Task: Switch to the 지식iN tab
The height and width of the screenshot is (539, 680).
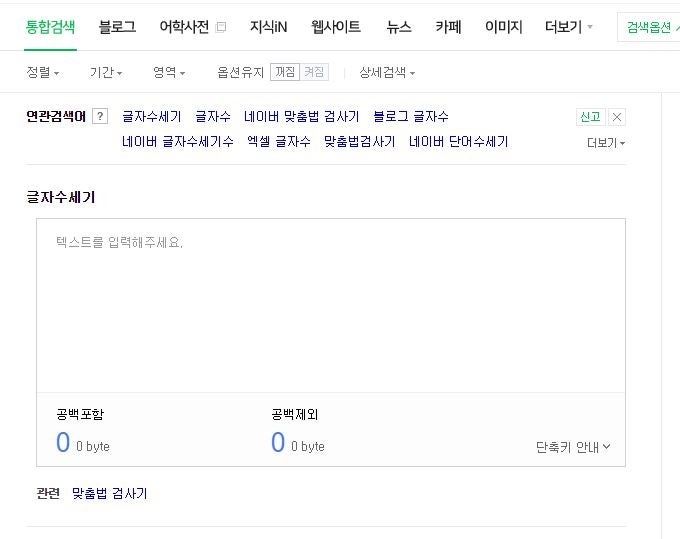Action: coord(268,27)
